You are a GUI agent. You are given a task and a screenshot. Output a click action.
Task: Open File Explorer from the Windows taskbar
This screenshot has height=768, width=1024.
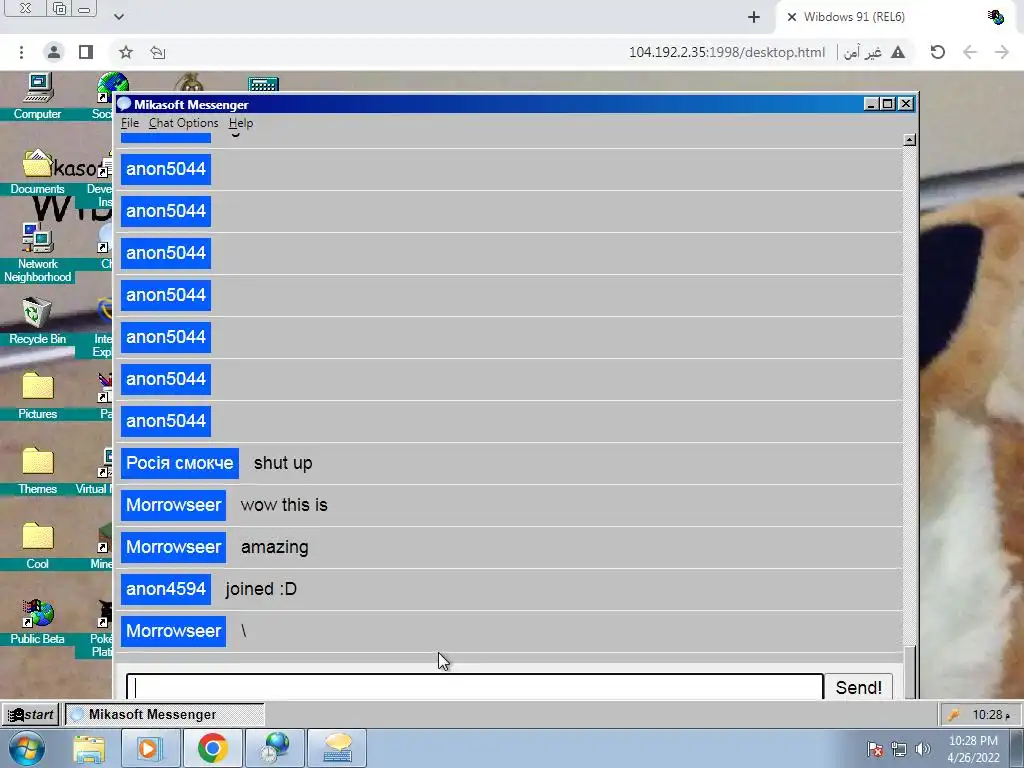[89, 748]
